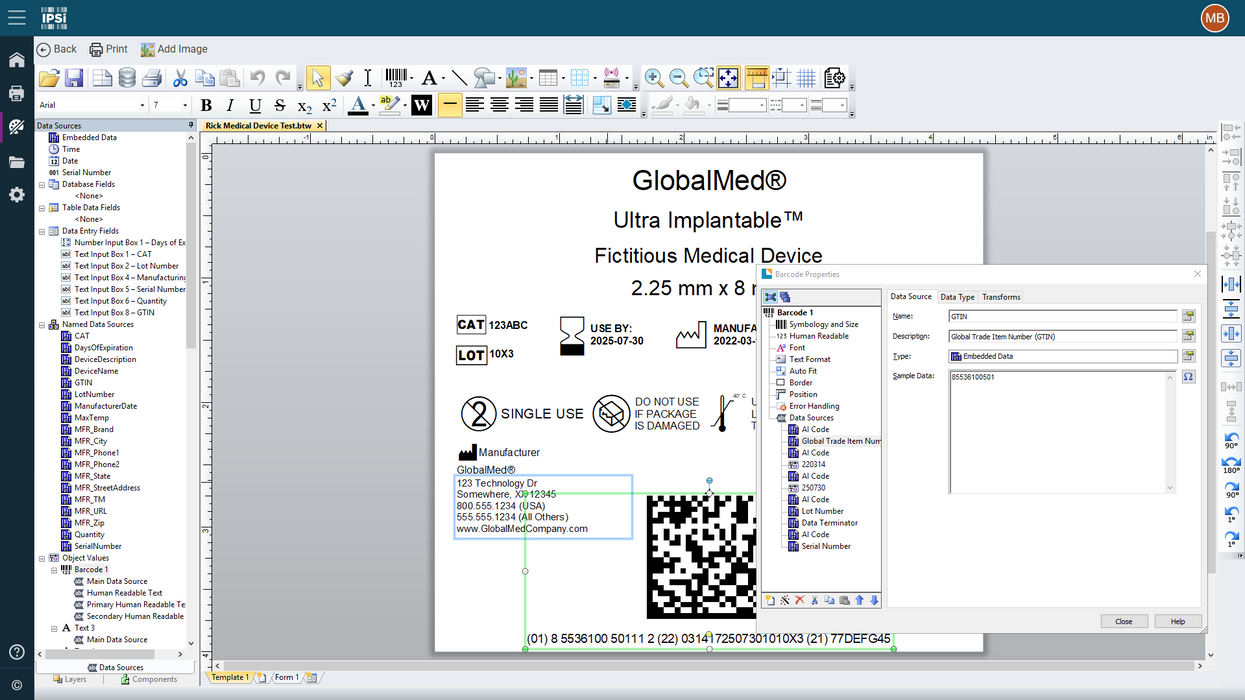This screenshot has width=1245, height=700.
Task: Toggle italic formatting
Action: click(x=230, y=105)
